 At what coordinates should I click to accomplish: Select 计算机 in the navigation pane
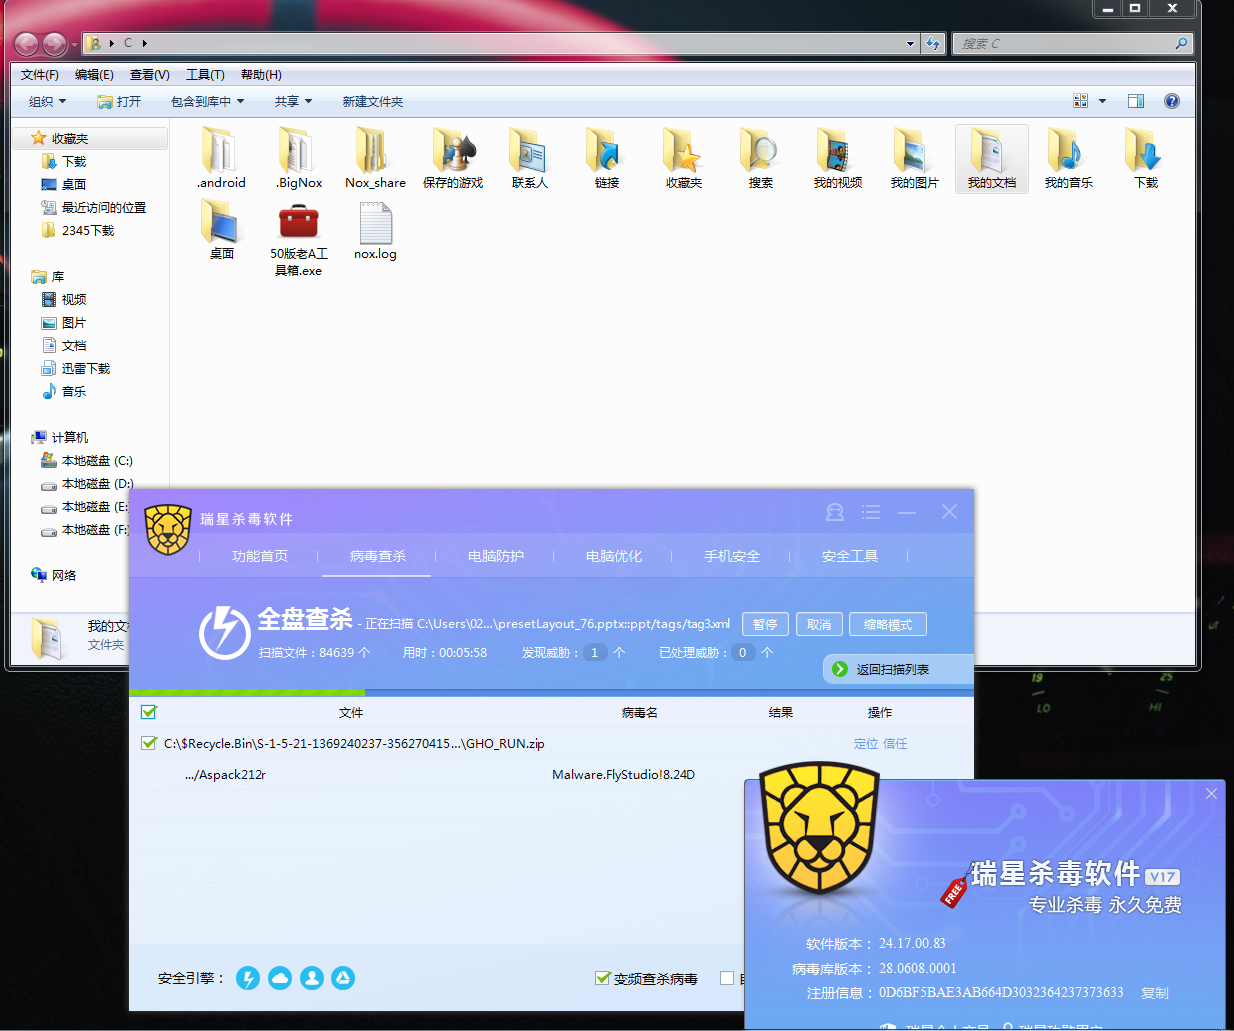(69, 437)
